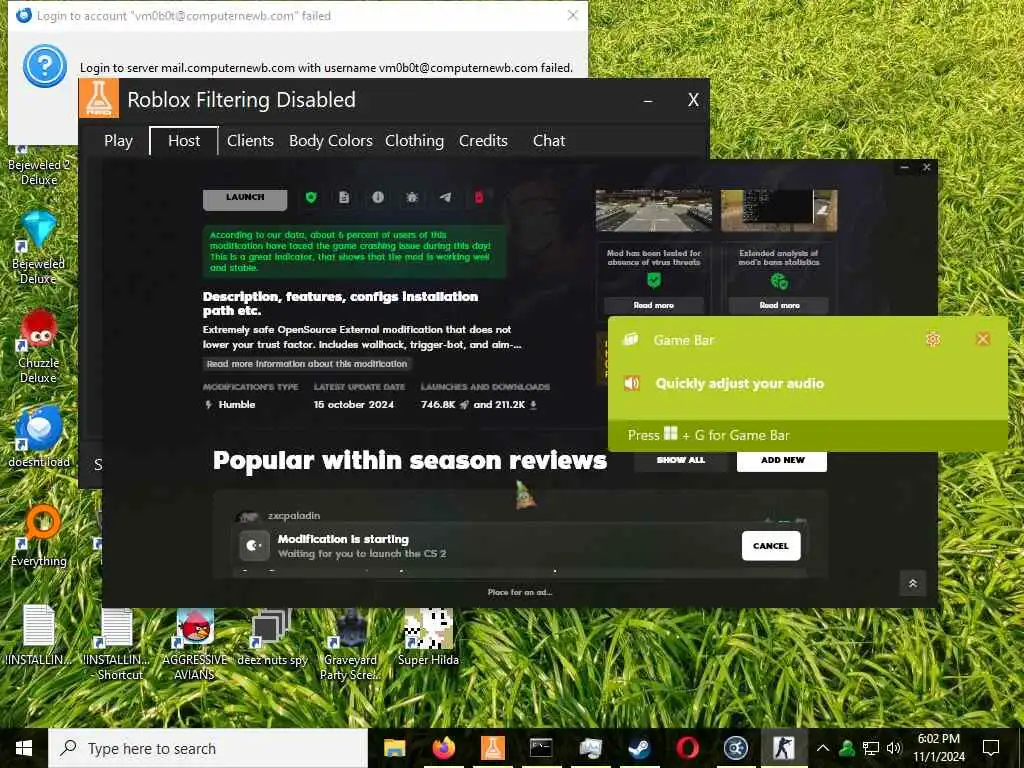The width and height of the screenshot is (1024, 768).
Task: Show hidden system tray icons
Action: (x=823, y=748)
